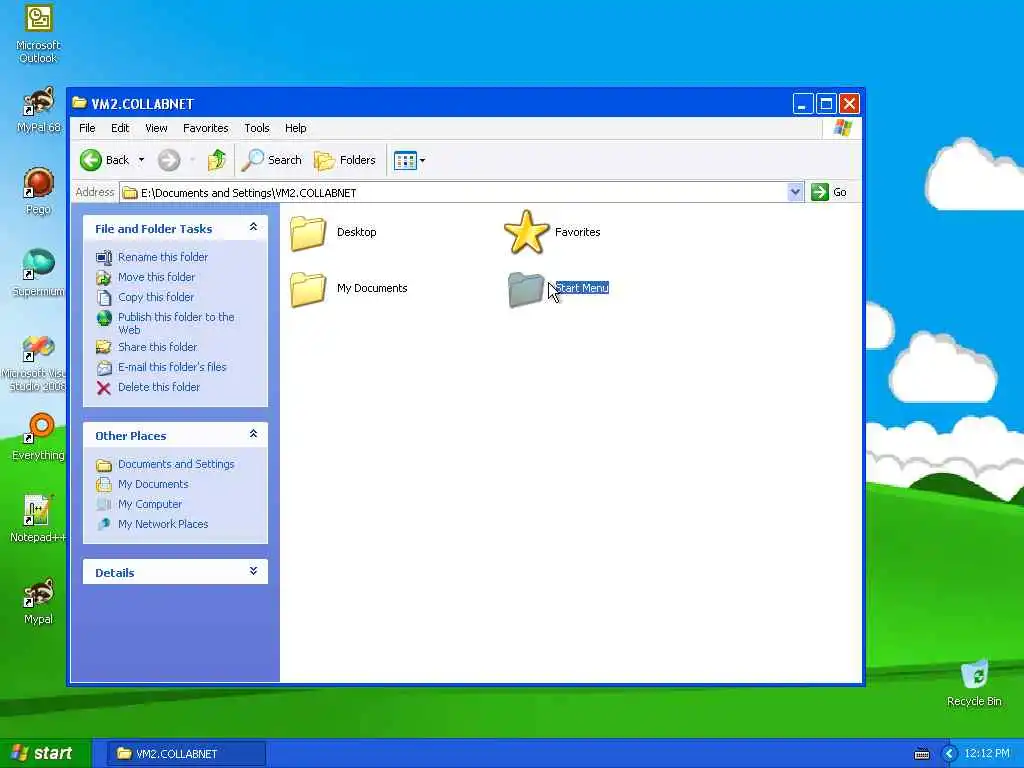The width and height of the screenshot is (1024, 768).
Task: Go to My Network Places link
Action: pyautogui.click(x=163, y=524)
